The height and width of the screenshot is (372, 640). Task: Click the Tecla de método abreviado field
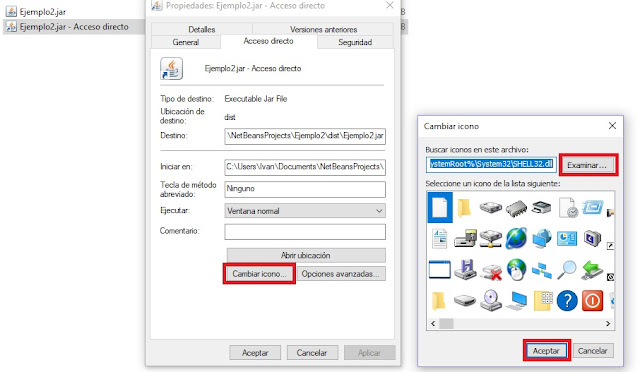[305, 189]
